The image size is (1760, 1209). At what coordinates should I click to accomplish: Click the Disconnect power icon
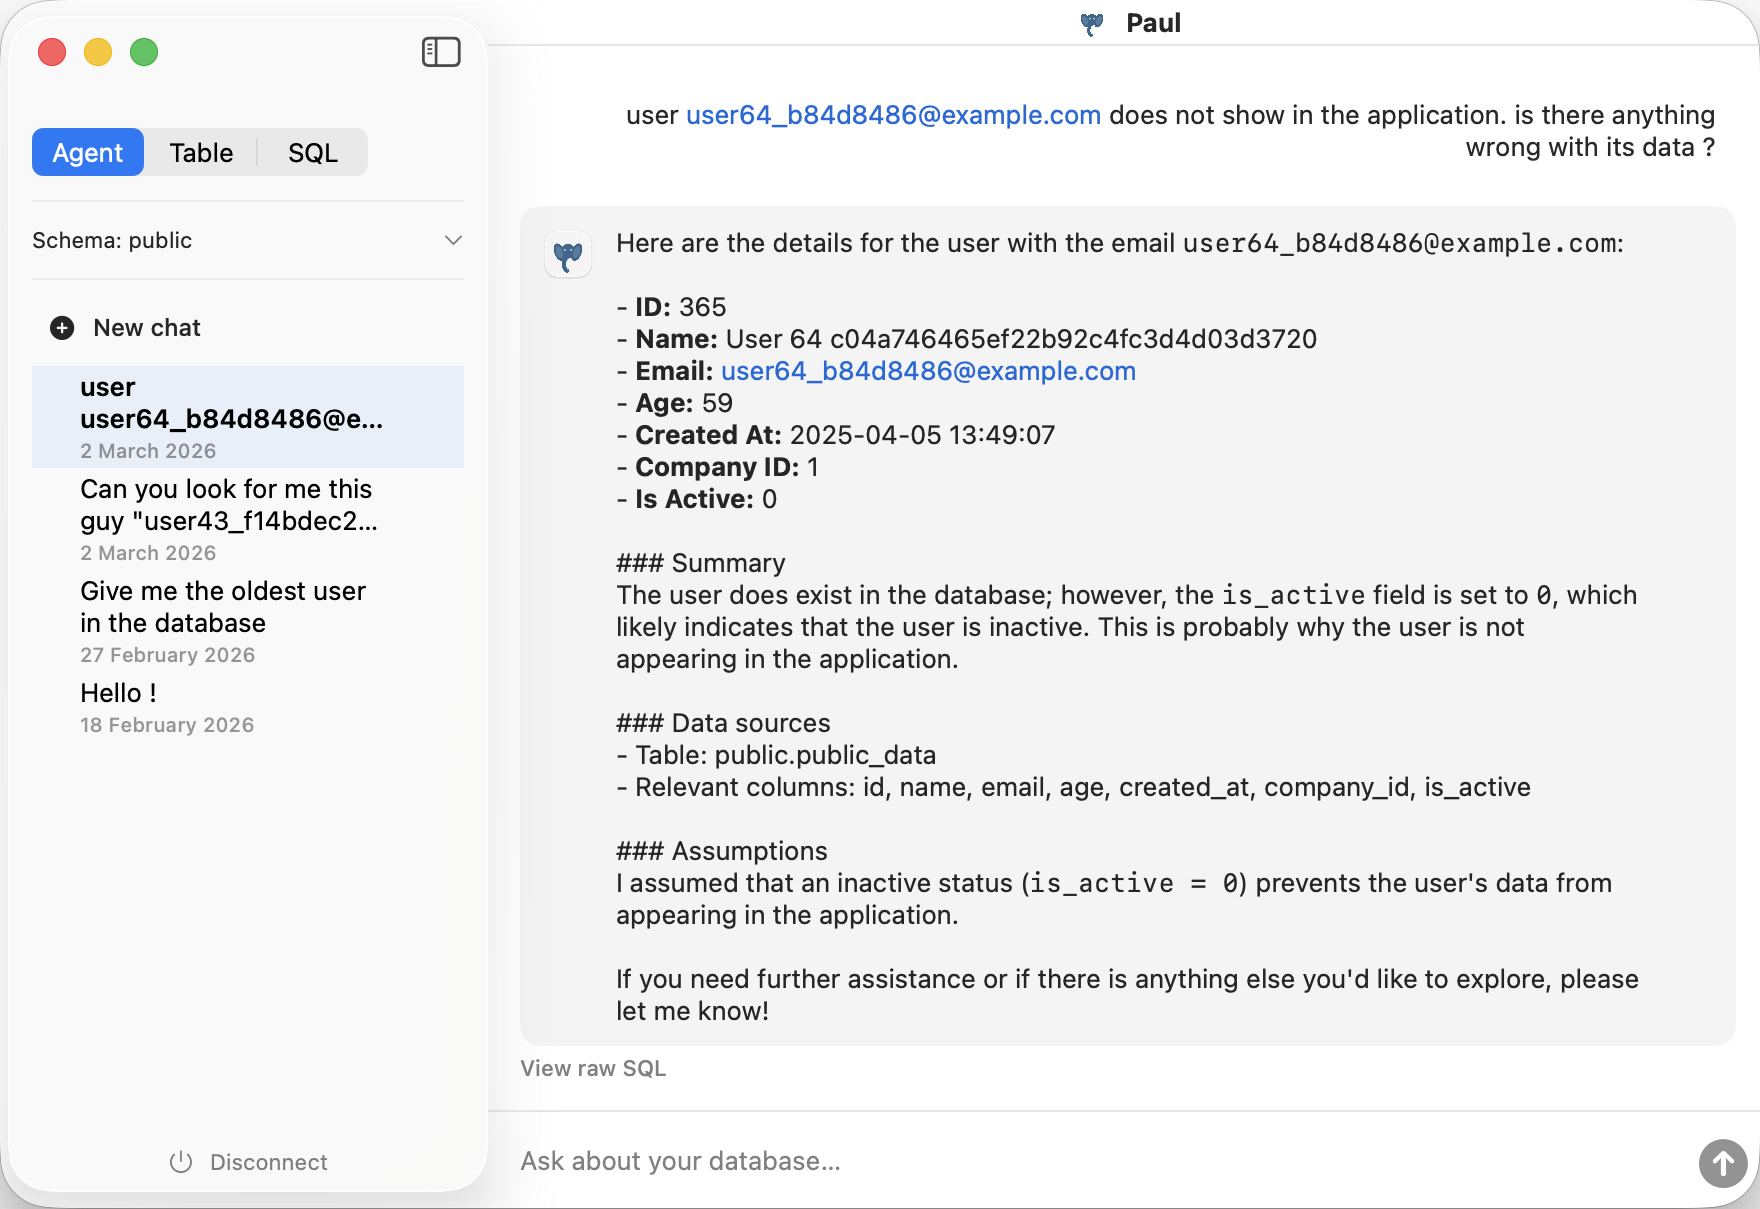181,1162
